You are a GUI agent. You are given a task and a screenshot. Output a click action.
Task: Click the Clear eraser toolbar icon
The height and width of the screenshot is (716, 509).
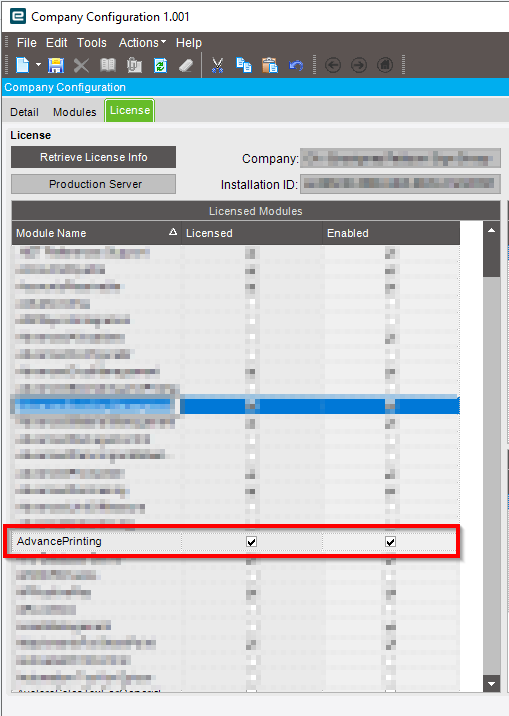click(x=186, y=65)
